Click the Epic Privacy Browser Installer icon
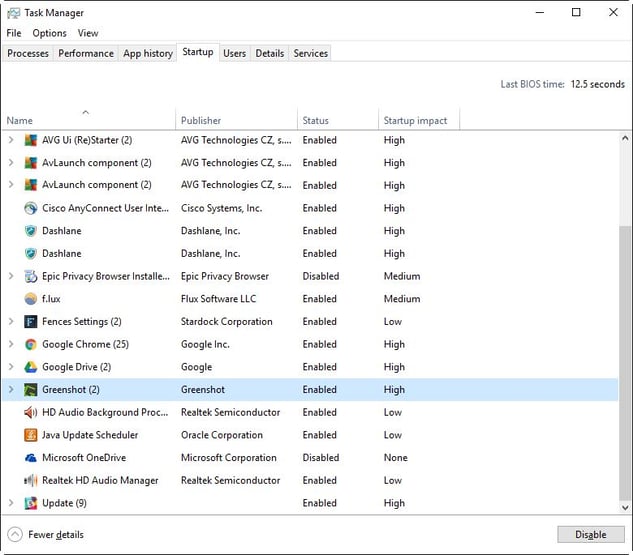 31,276
